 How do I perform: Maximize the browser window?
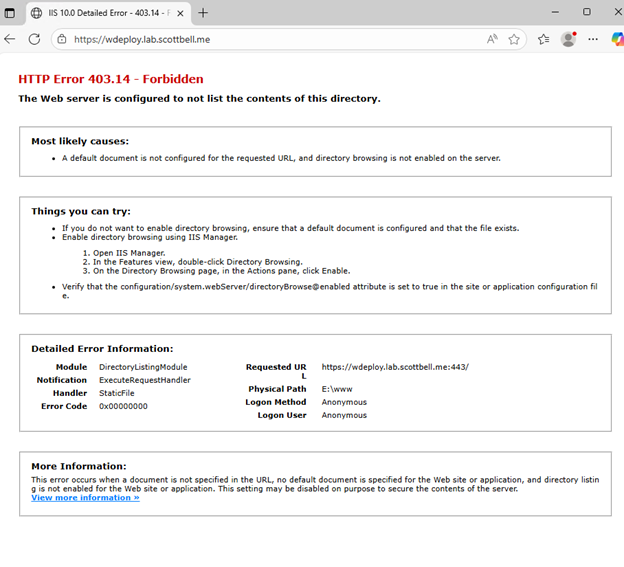tap(586, 12)
